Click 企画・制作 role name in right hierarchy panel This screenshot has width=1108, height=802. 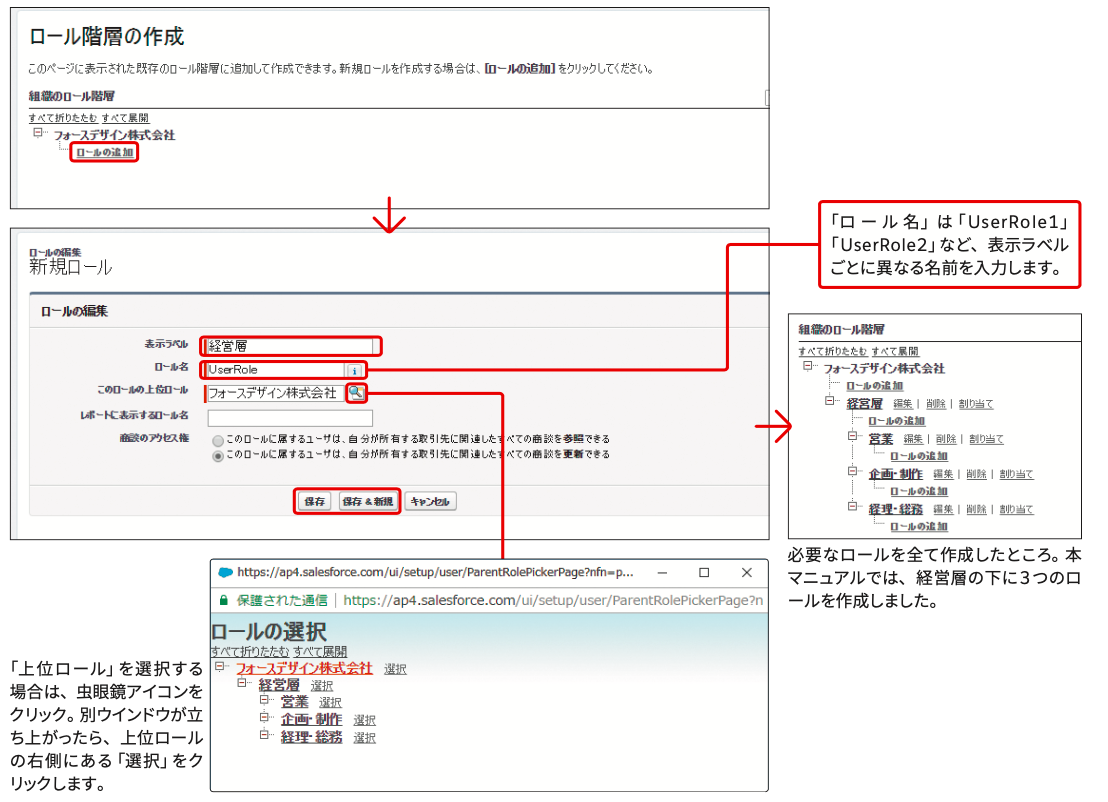point(896,474)
